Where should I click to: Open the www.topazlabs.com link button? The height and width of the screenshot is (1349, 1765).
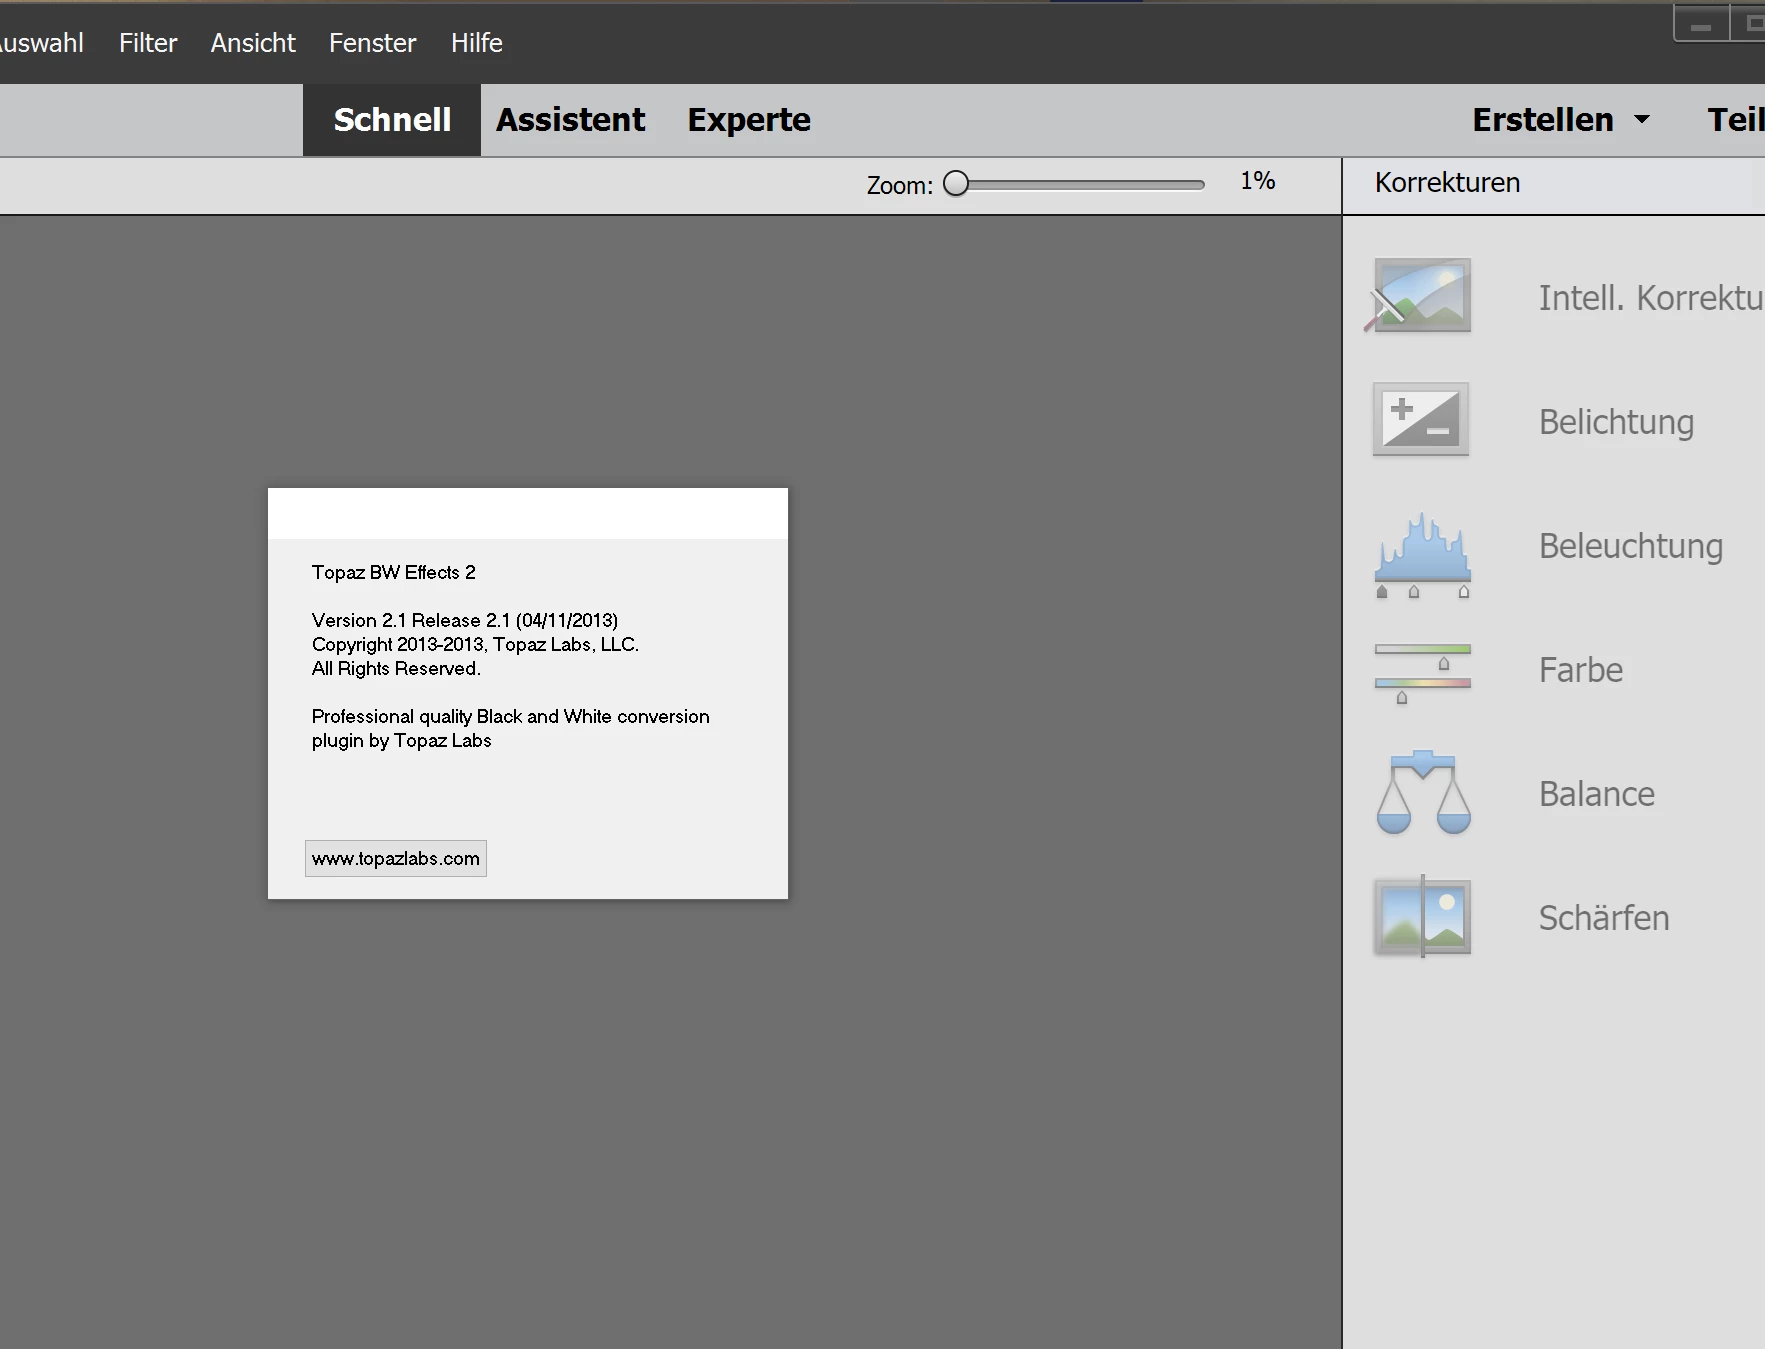point(396,858)
